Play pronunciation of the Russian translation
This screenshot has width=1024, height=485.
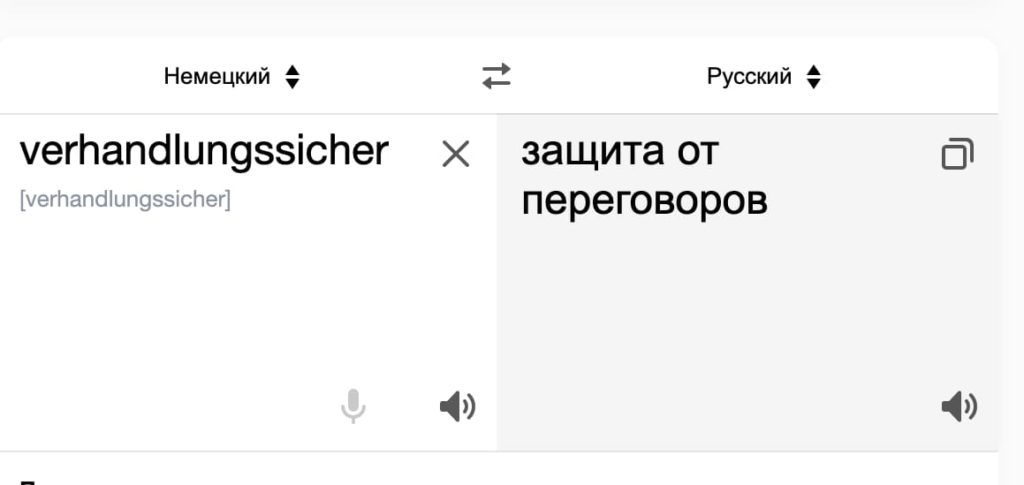tap(959, 407)
